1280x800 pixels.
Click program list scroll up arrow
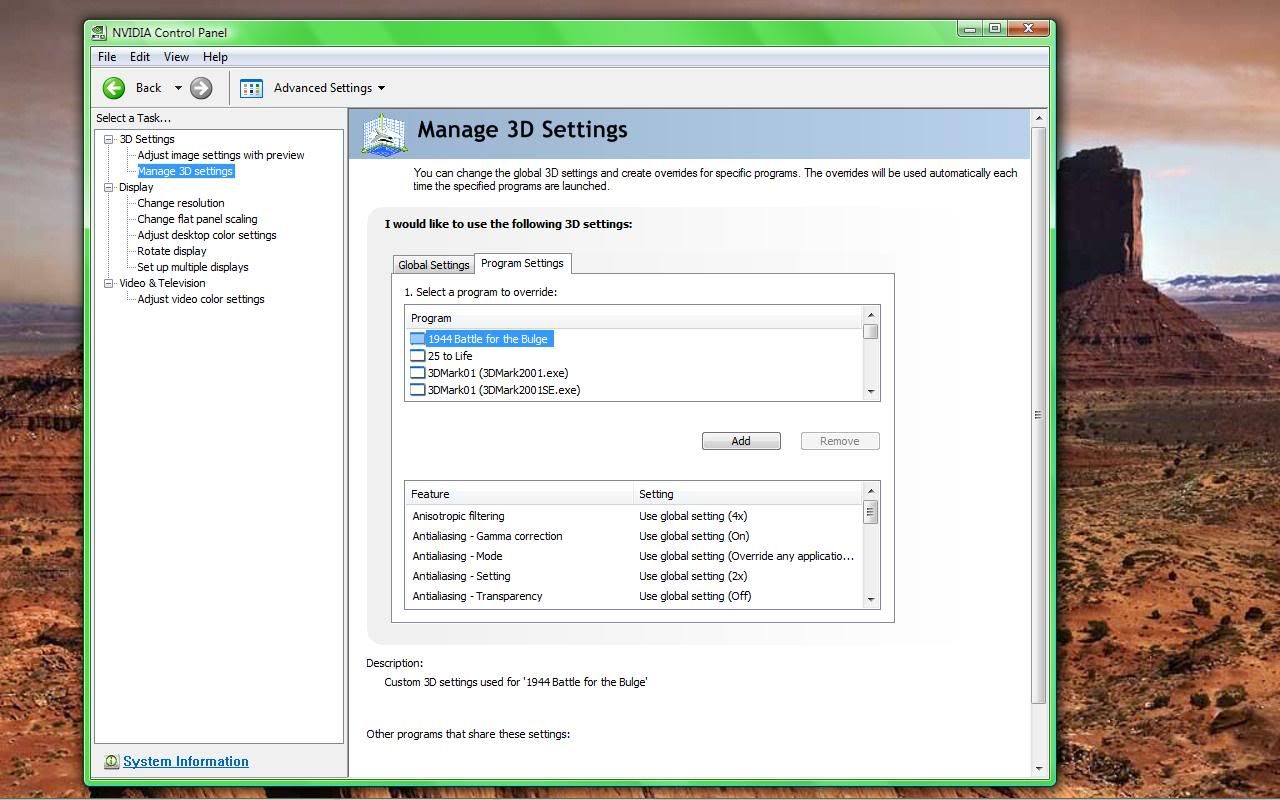(x=871, y=315)
